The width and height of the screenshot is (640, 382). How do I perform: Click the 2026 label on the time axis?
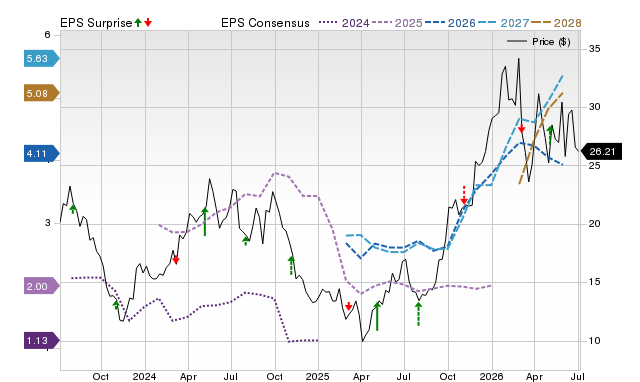[x=491, y=376]
